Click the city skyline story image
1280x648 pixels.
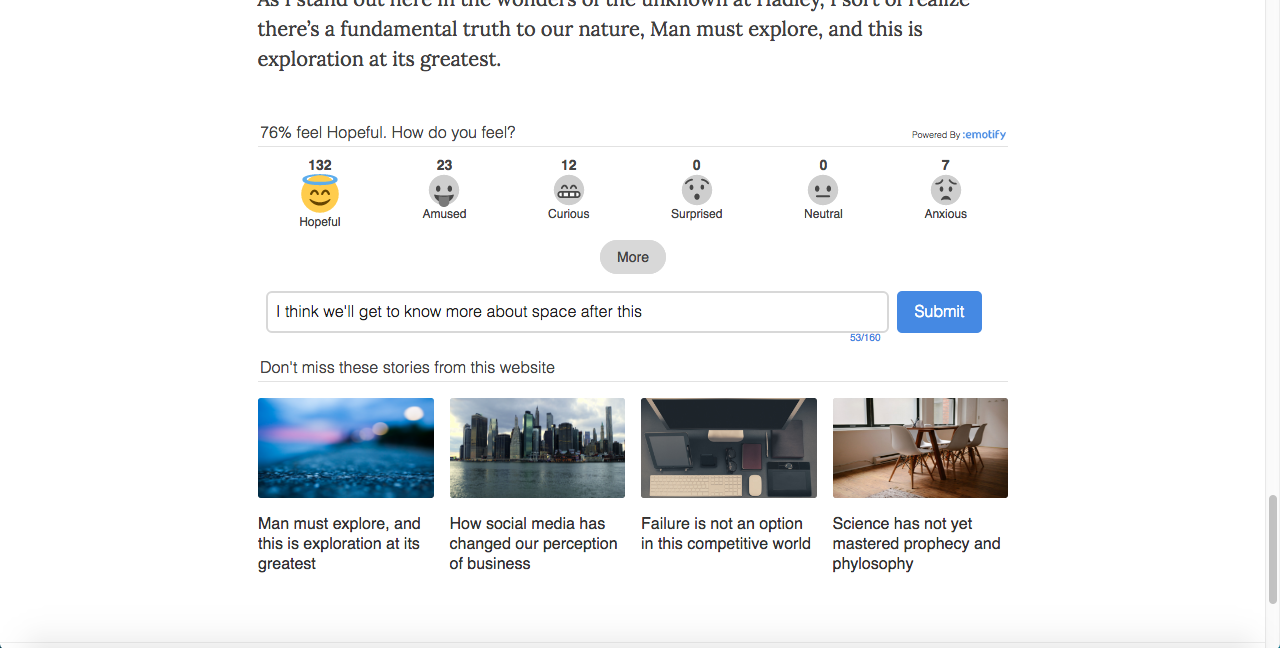click(x=537, y=447)
